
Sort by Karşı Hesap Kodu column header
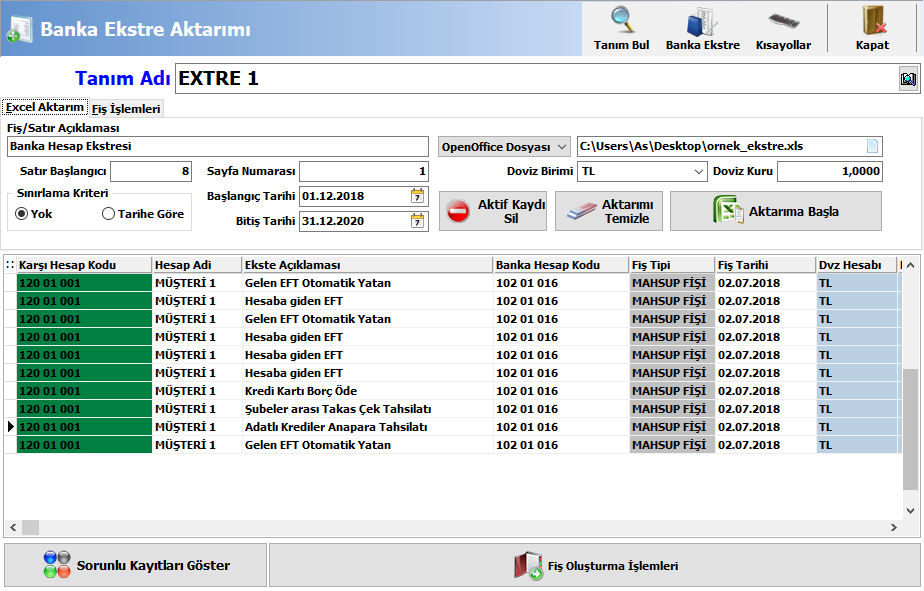click(x=84, y=265)
